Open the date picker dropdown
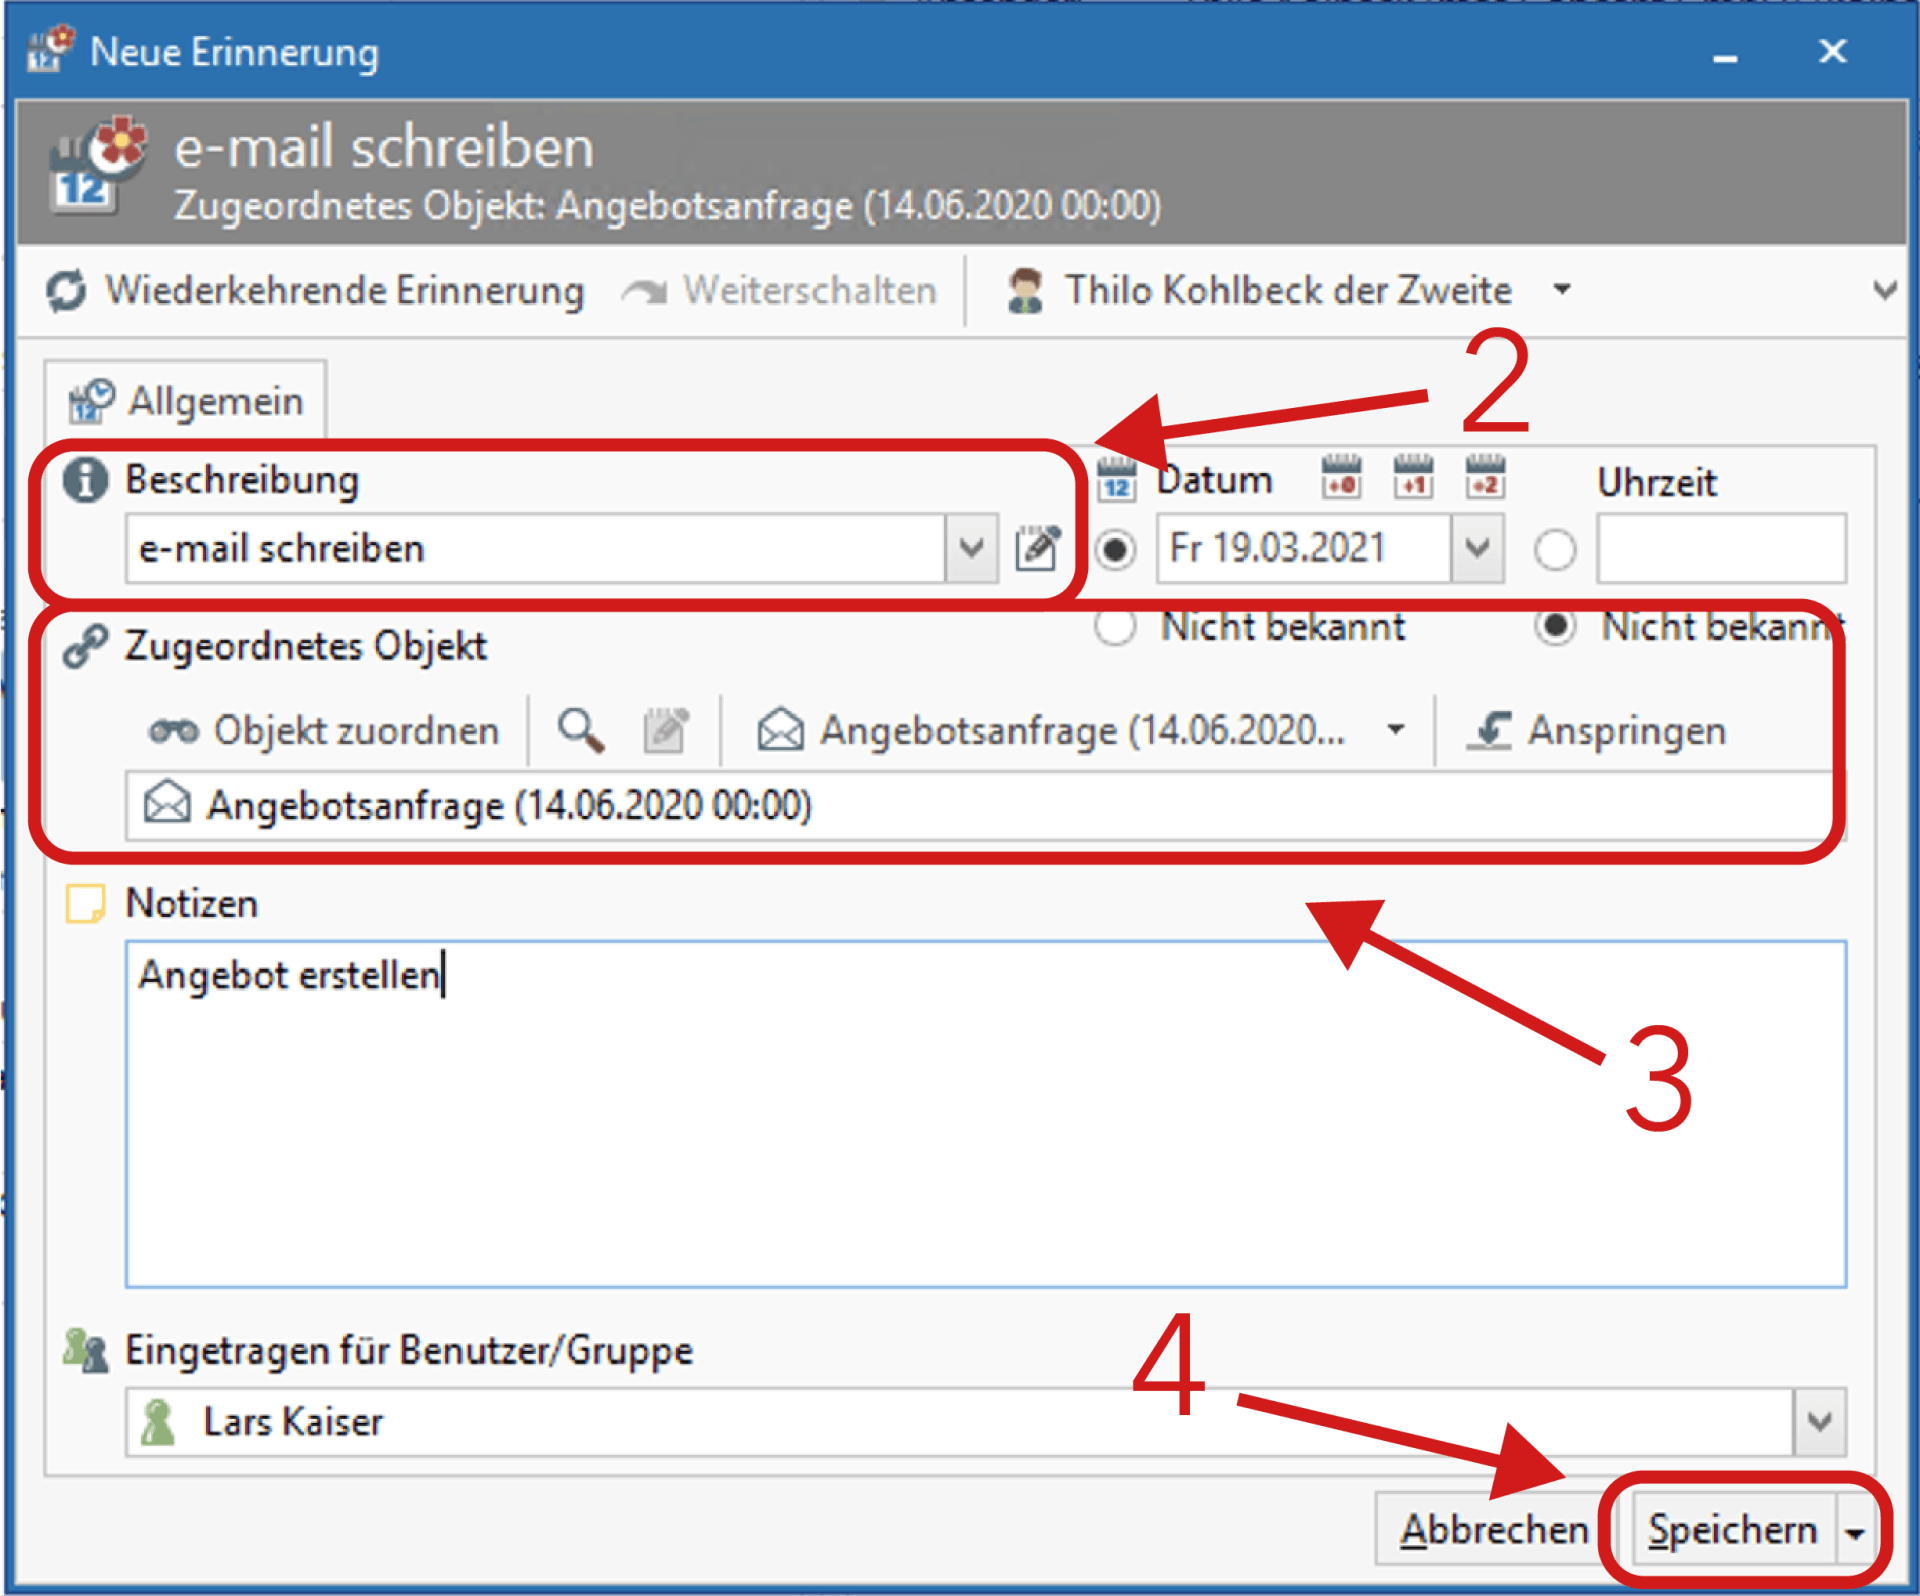 tap(1477, 548)
